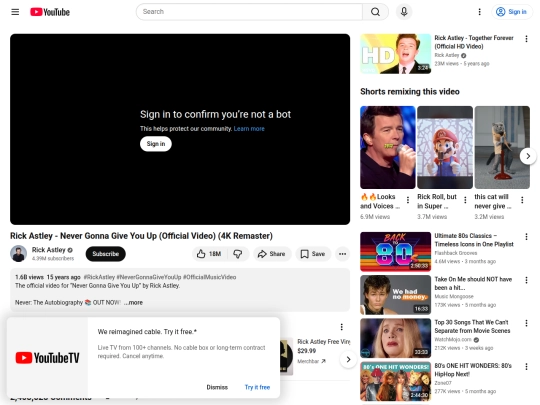The height and width of the screenshot is (405, 540).
Task: Advance merch shelf with right arrow
Action: pos(348,359)
